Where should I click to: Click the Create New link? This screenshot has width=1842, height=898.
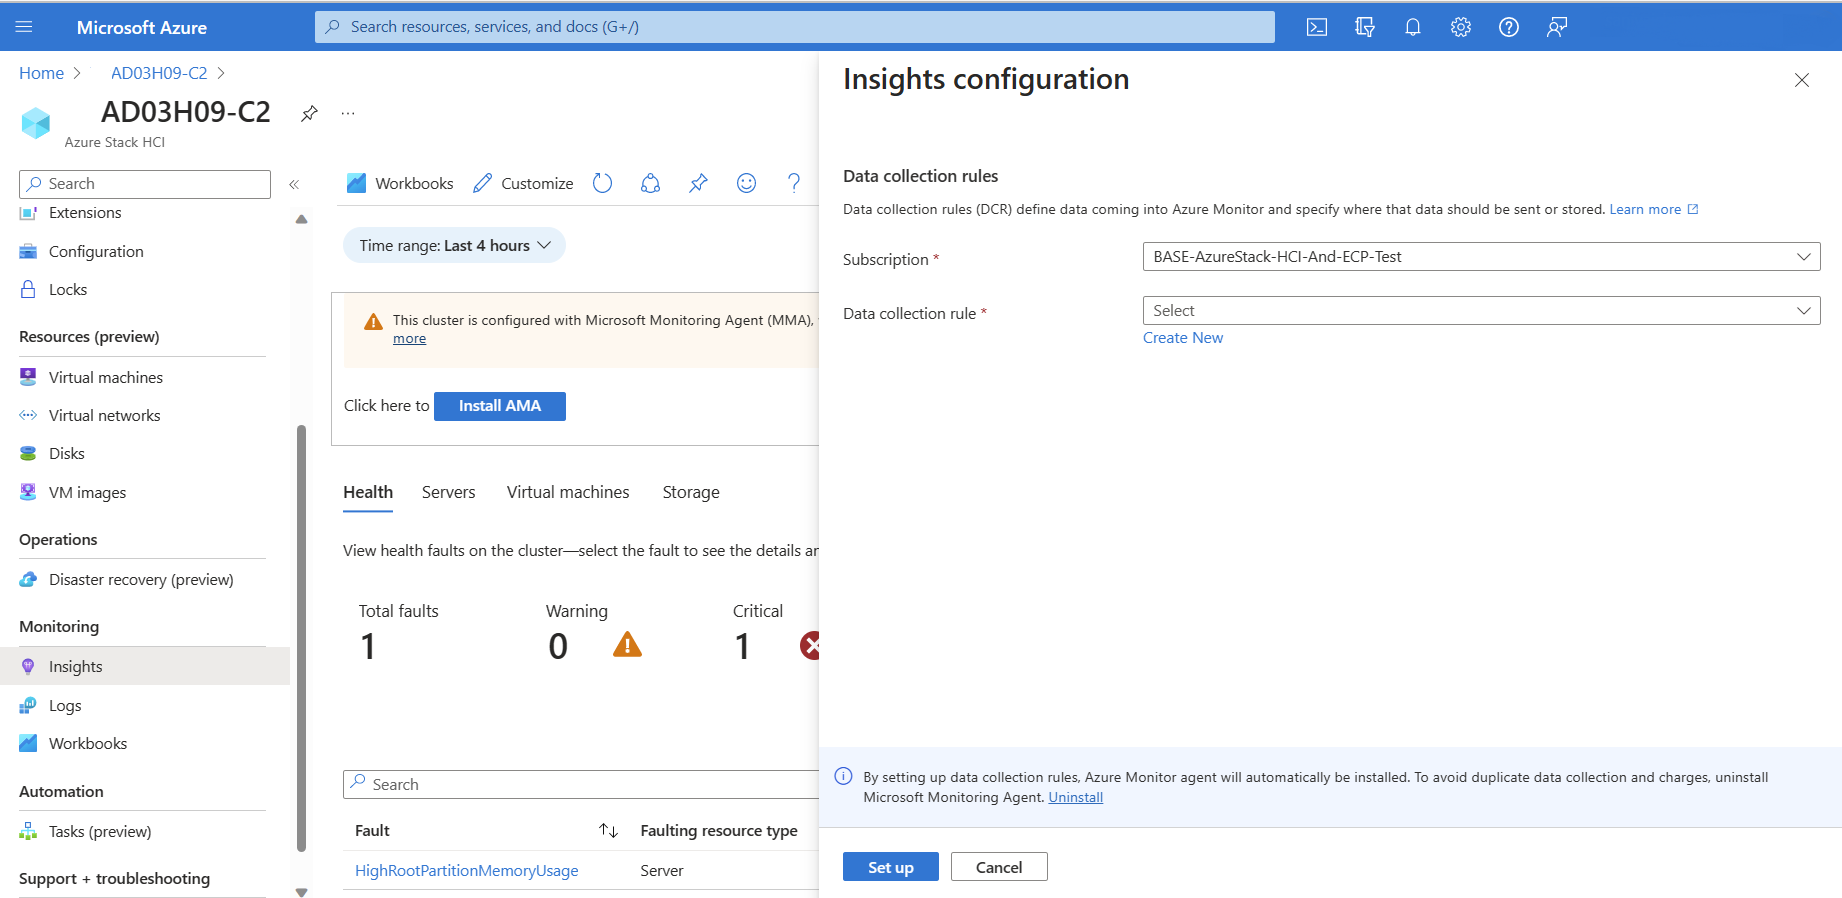coord(1183,338)
